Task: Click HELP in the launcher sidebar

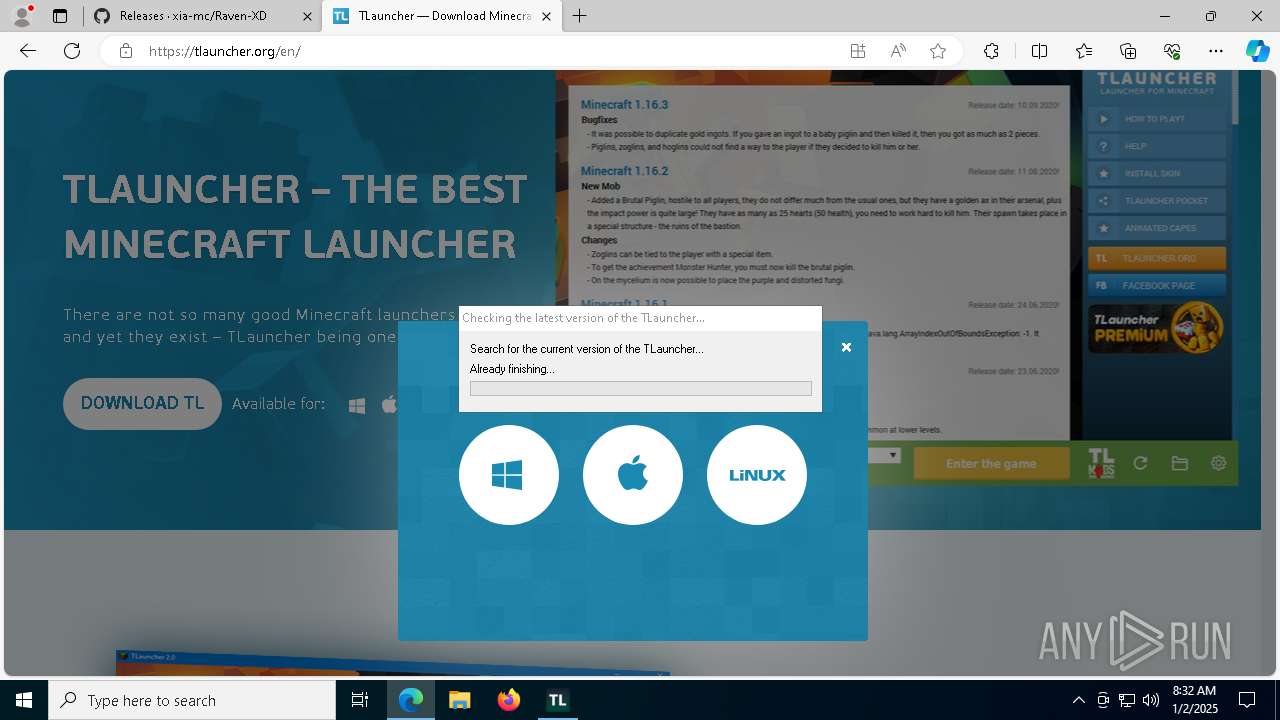Action: [1157, 146]
